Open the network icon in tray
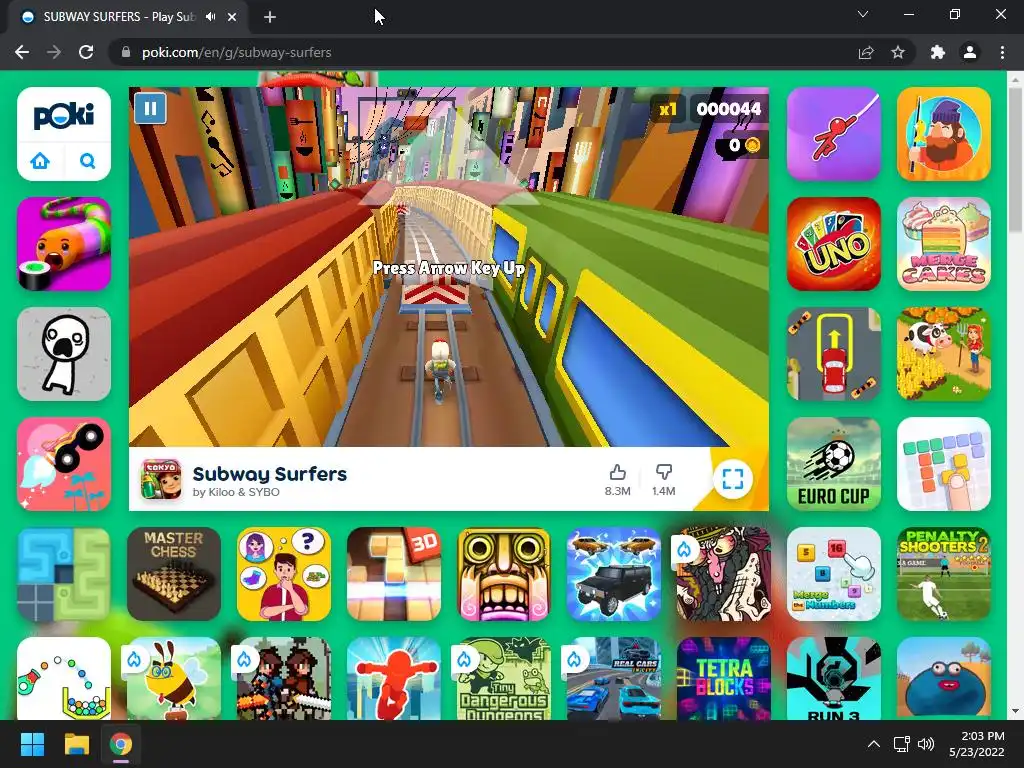The image size is (1024, 768). pyautogui.click(x=902, y=744)
